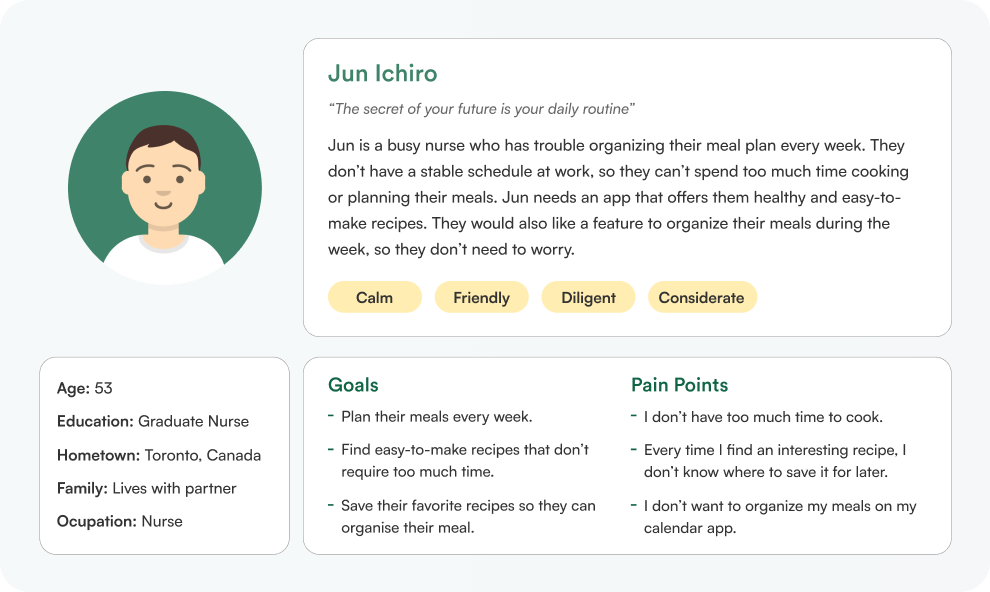Select goal 'Plan their meals every week'

(x=436, y=417)
